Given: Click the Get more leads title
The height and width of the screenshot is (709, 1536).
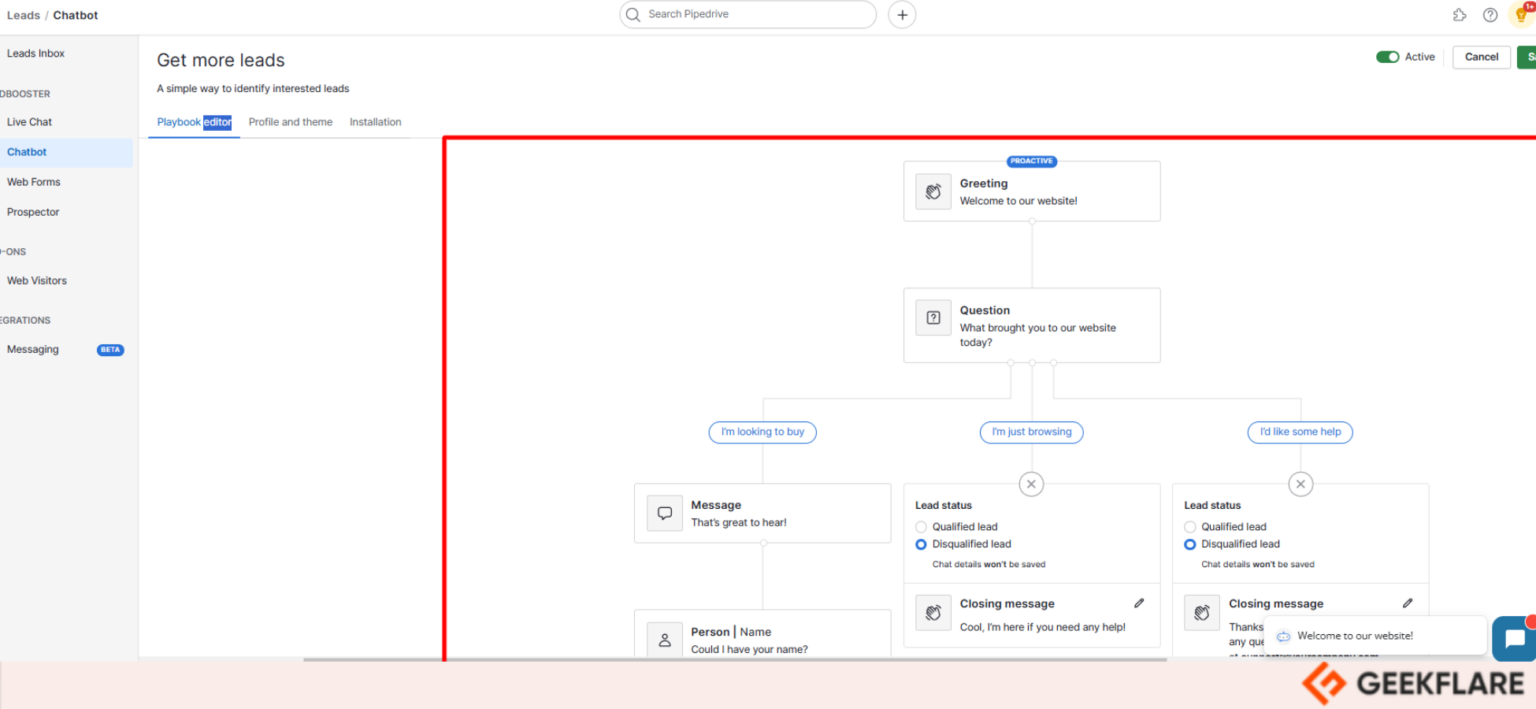Looking at the screenshot, I should coord(221,60).
